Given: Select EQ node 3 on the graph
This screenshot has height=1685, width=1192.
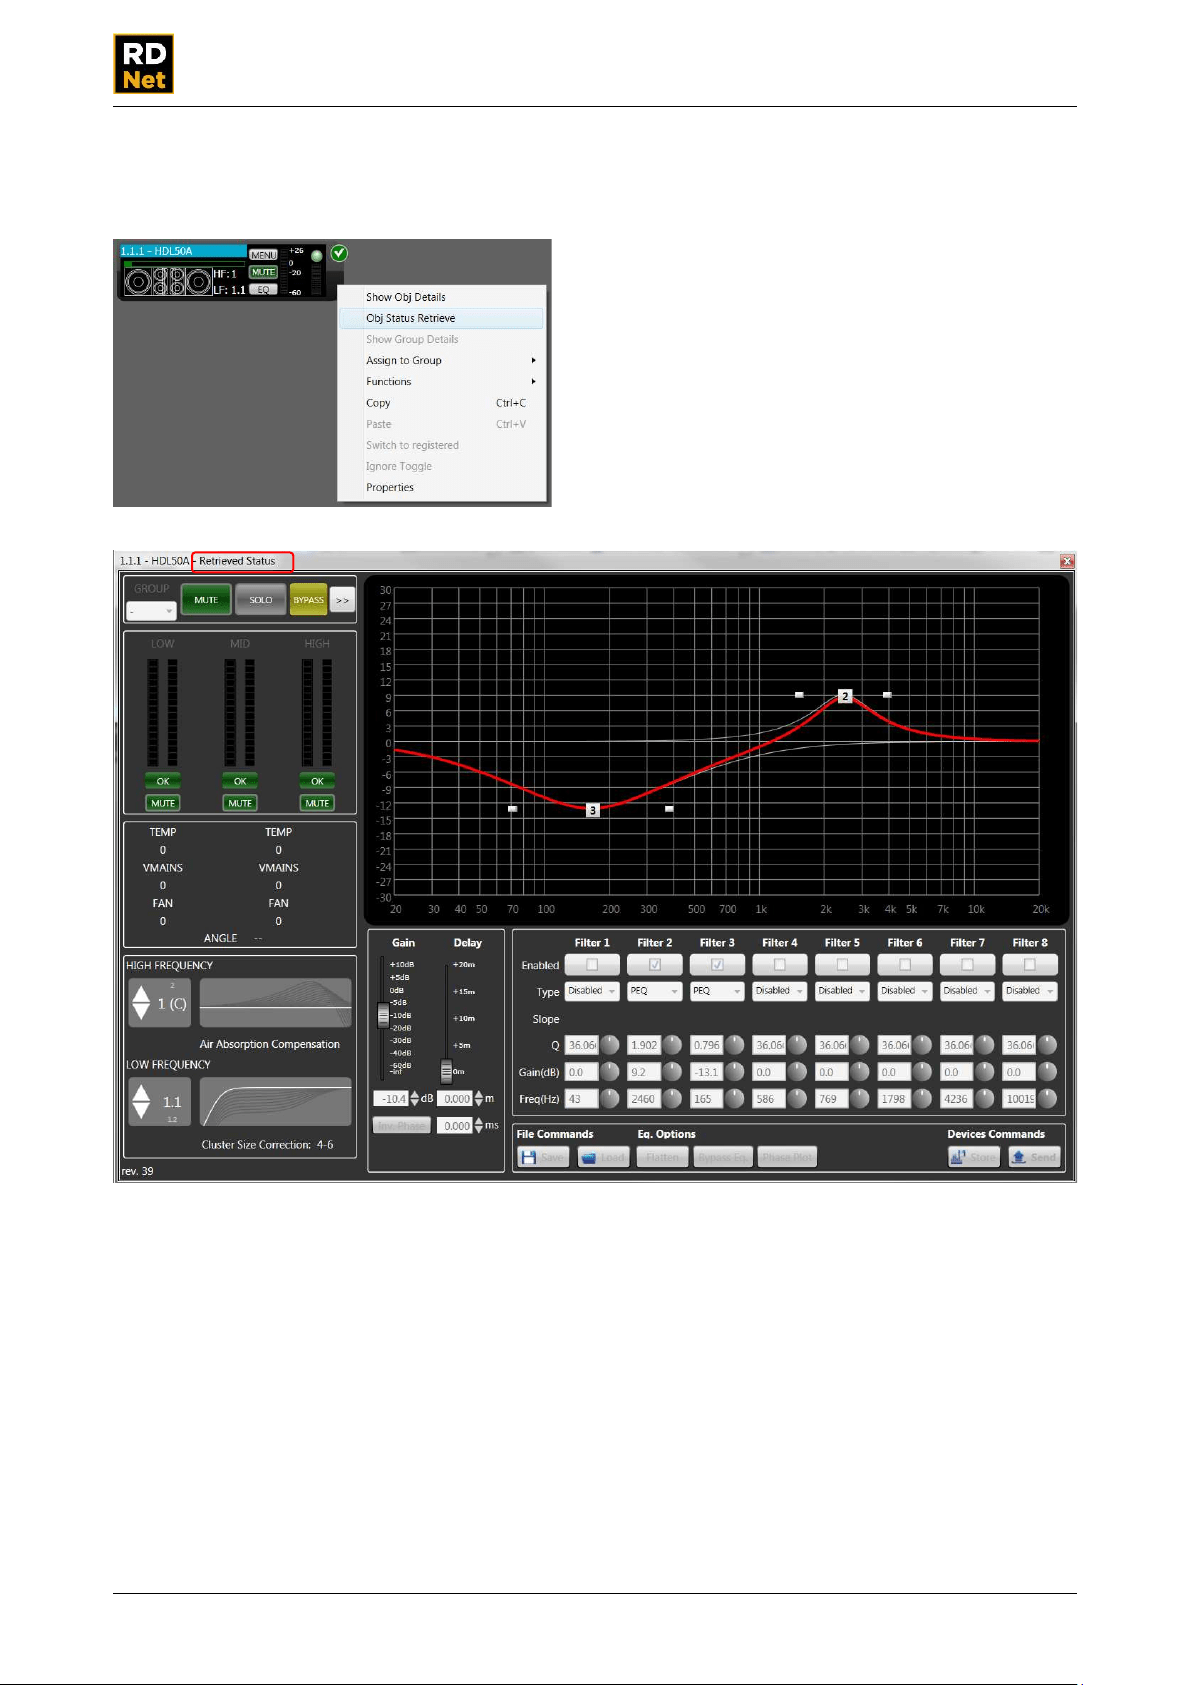Looking at the screenshot, I should coord(593,810).
